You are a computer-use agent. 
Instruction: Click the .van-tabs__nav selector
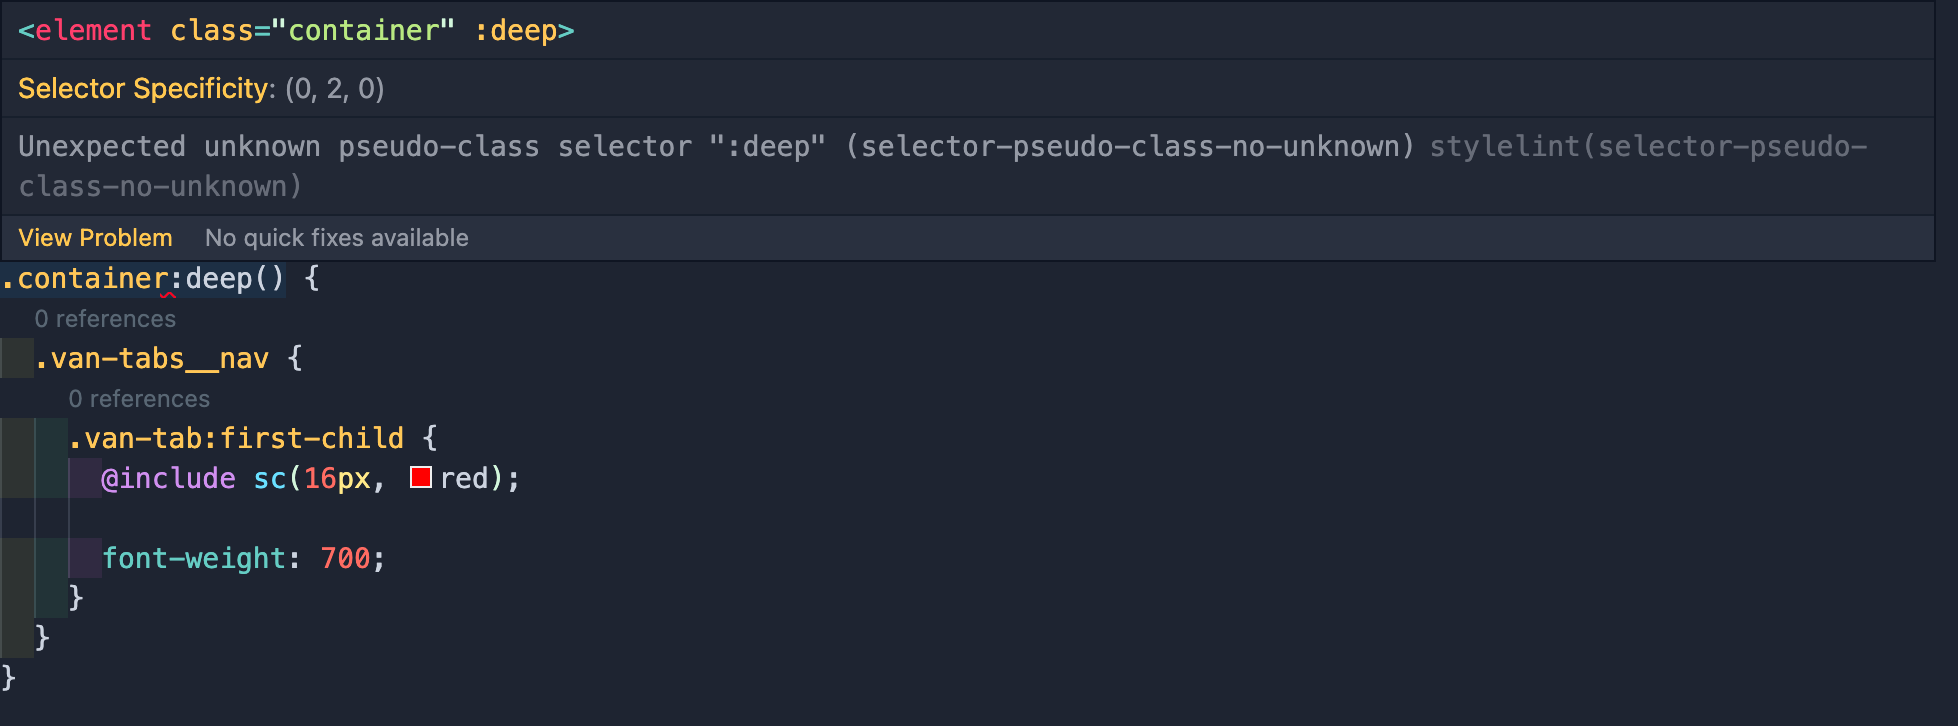pyautogui.click(x=152, y=358)
